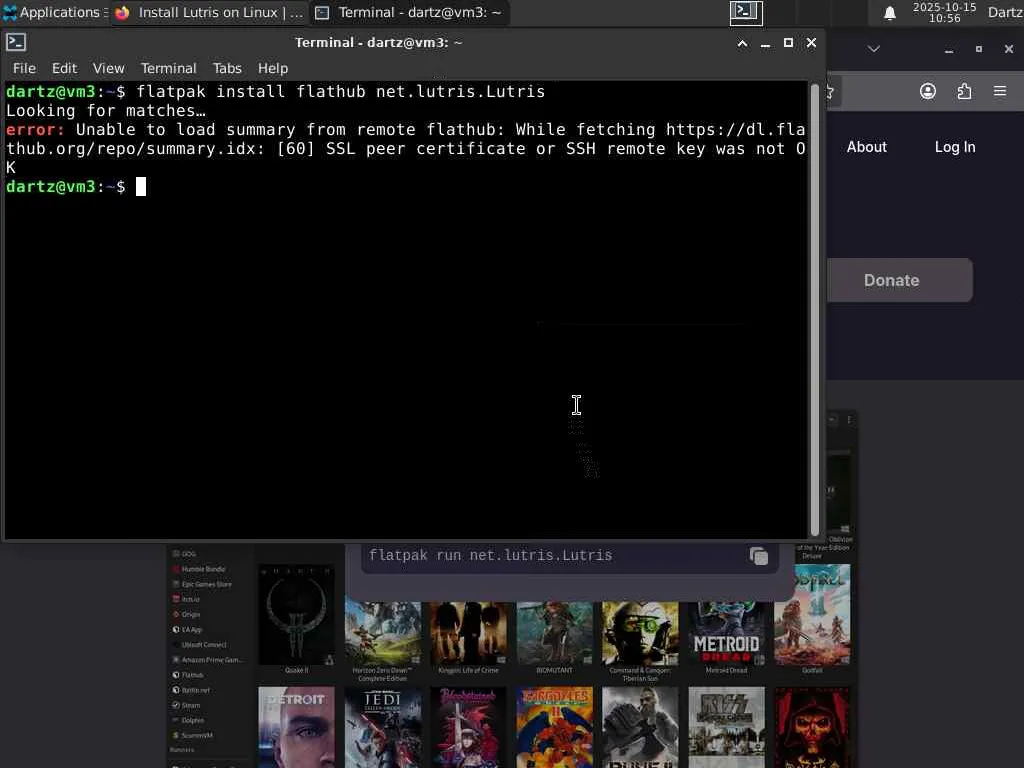
Task: Click the 'flatpak run net.lutris.Lutris' code text
Action: click(490, 555)
